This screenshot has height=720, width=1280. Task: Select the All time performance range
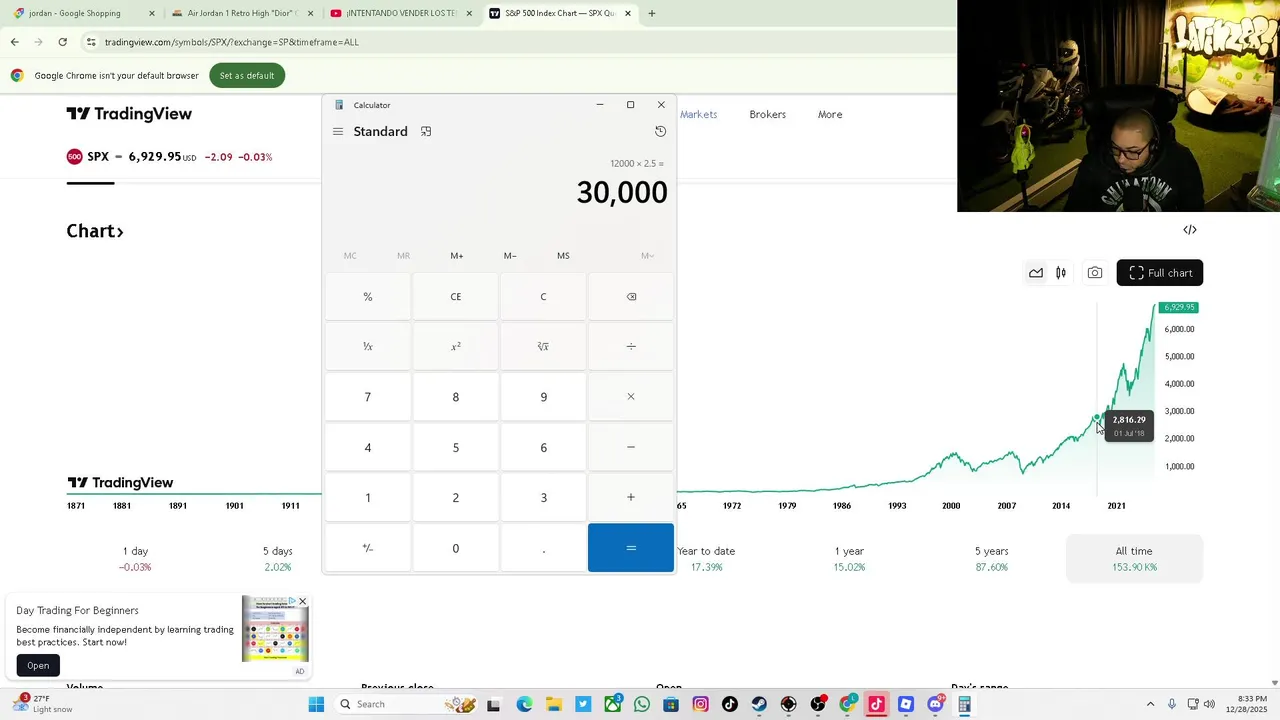[x=1134, y=558]
